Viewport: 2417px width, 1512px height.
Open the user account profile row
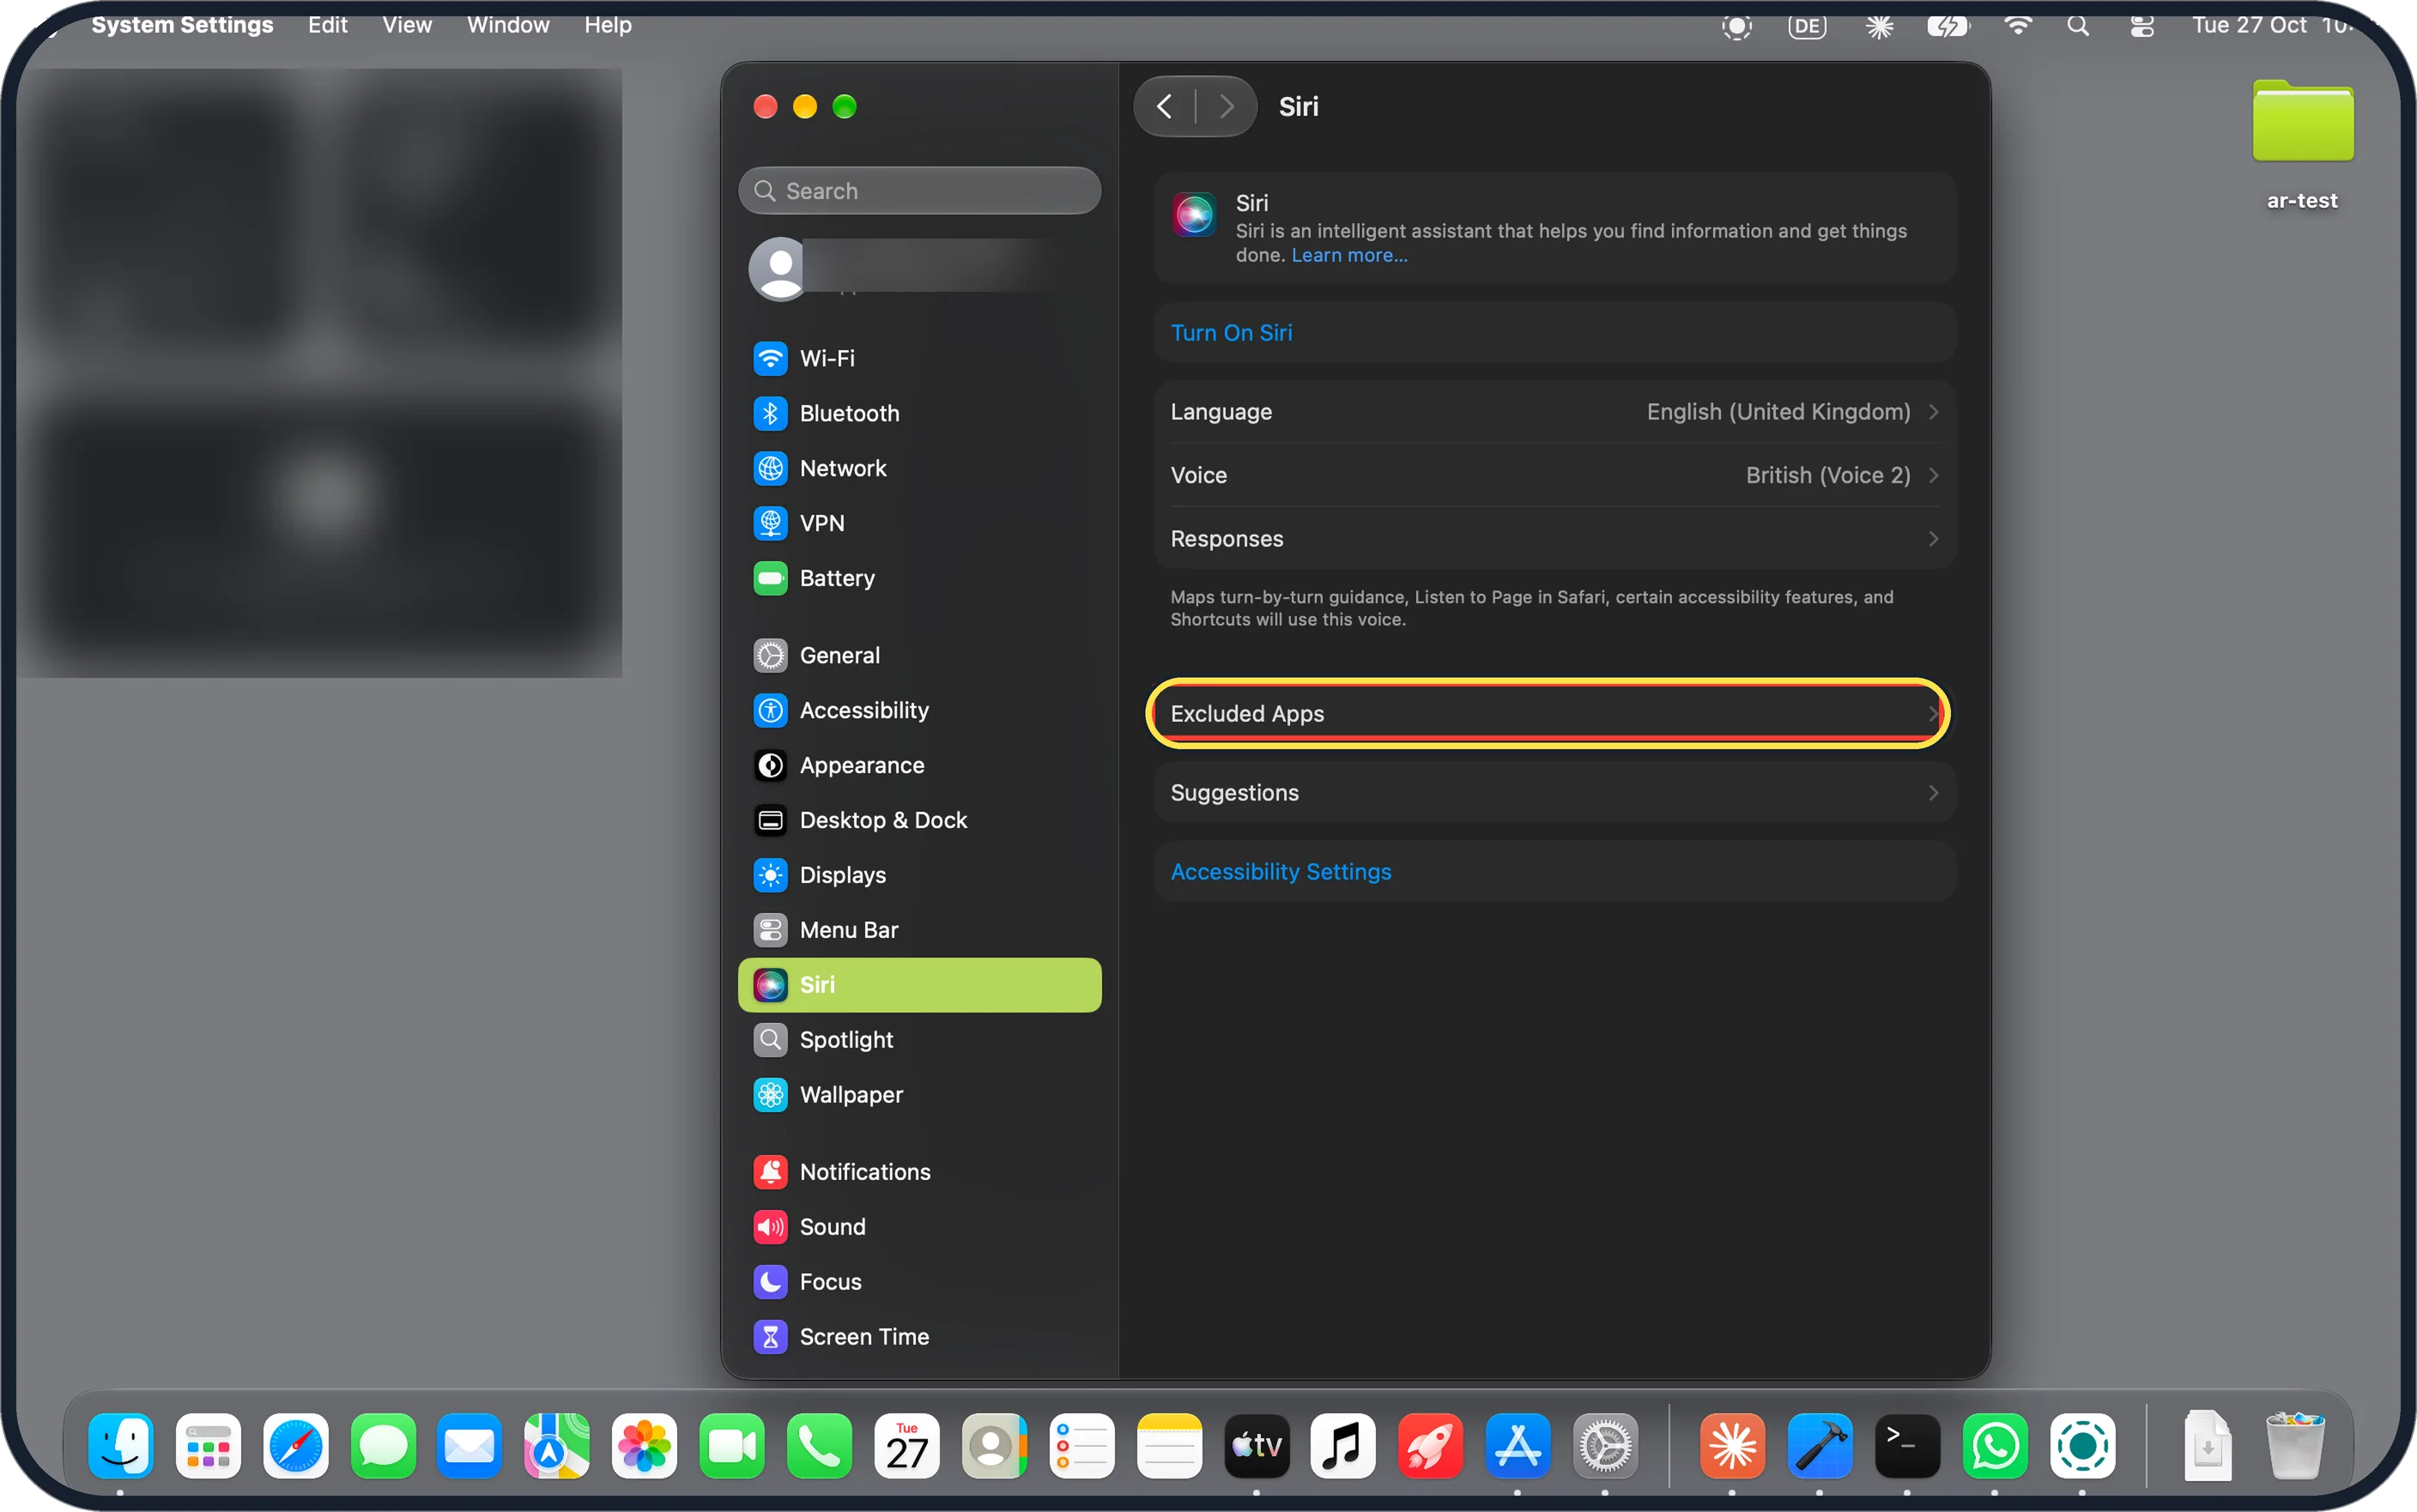tap(919, 269)
